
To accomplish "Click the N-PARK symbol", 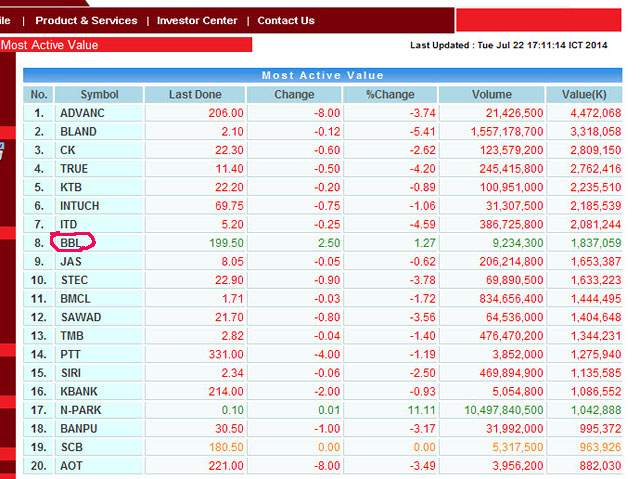I will [80, 410].
